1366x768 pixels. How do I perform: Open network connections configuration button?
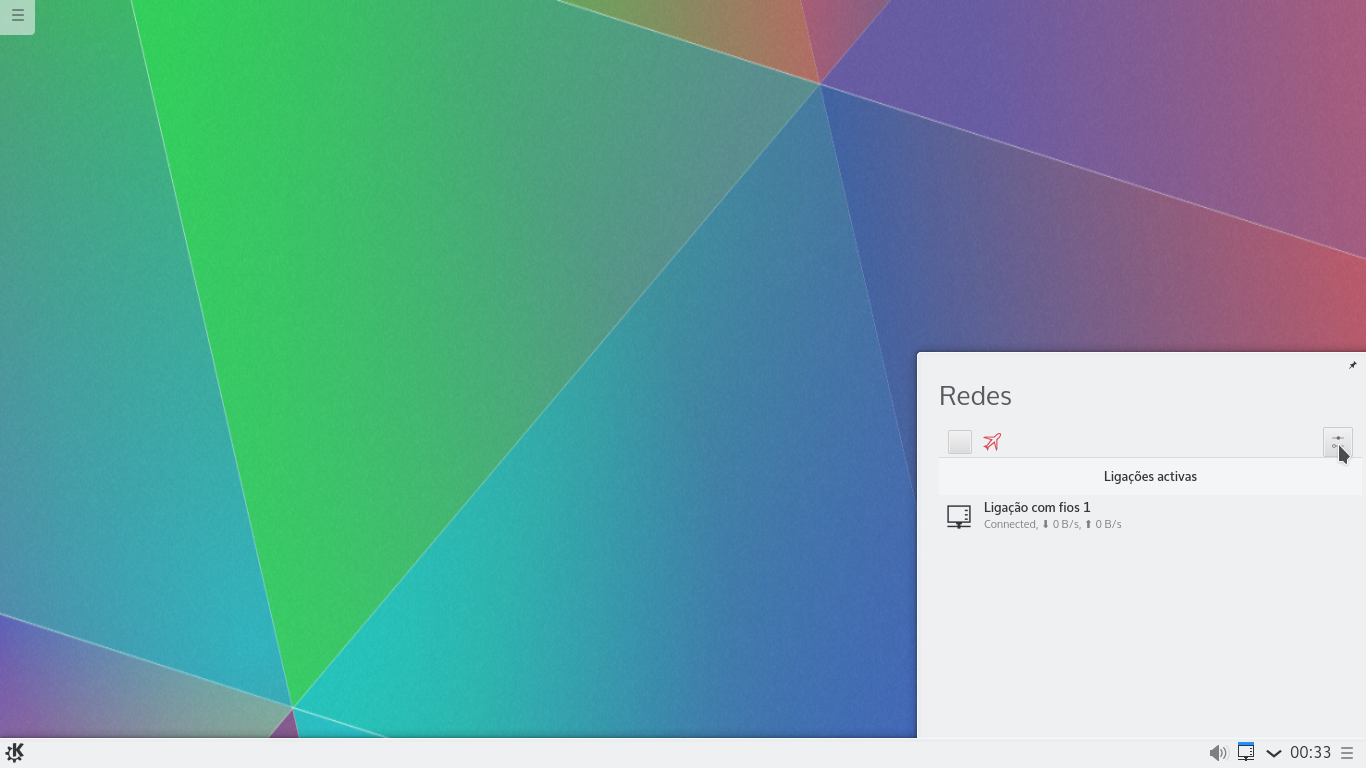(x=1337, y=442)
